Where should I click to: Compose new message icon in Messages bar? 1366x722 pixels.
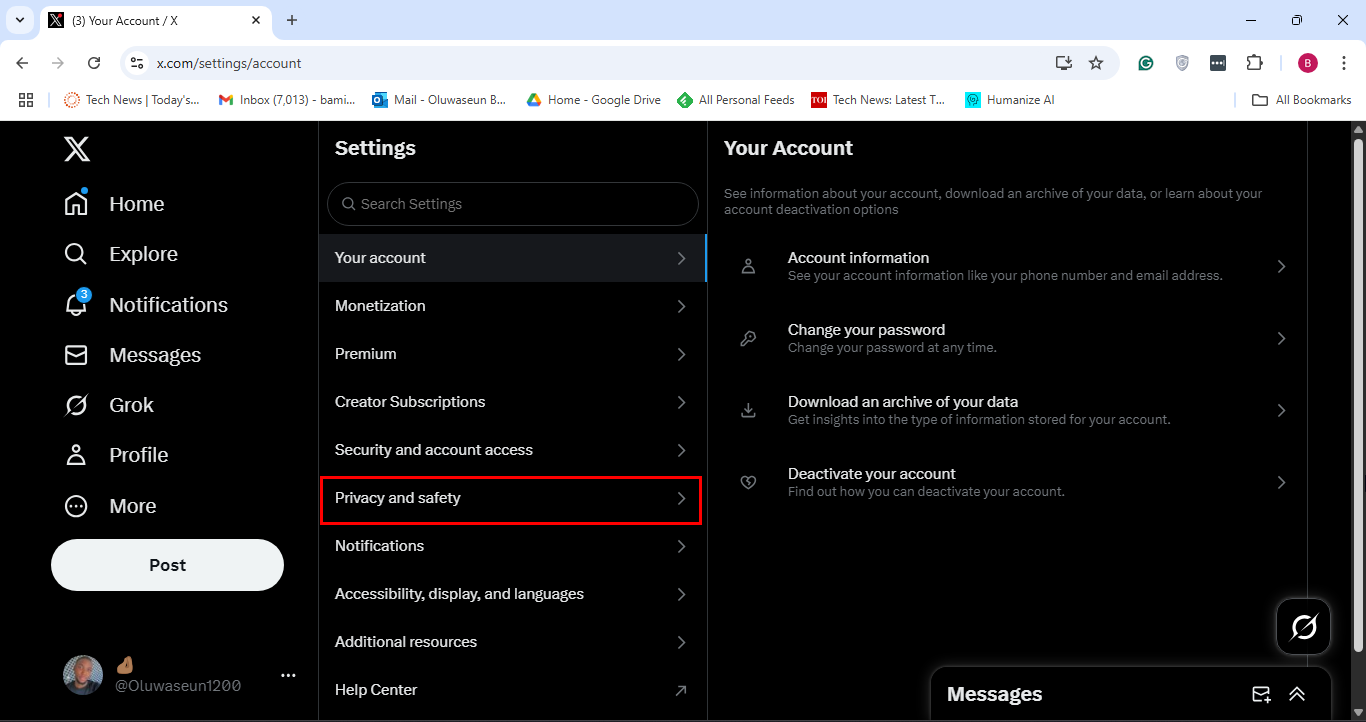tap(1261, 694)
